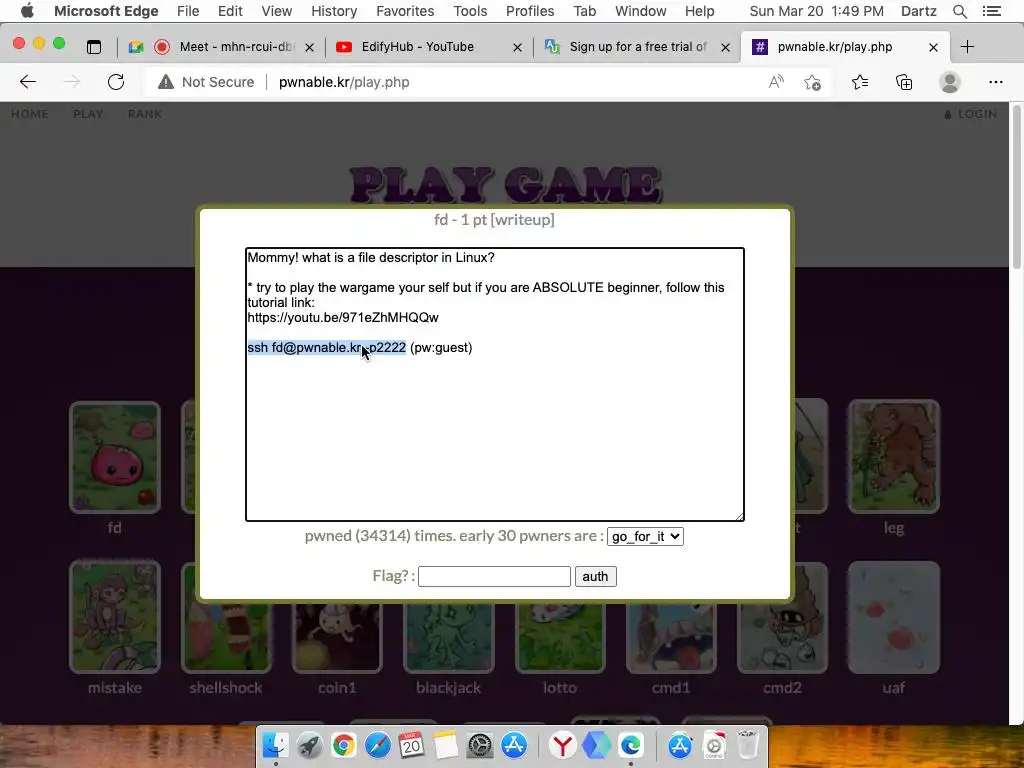Reload the page with the refresh icon
This screenshot has width=1024, height=768.
pos(116,82)
